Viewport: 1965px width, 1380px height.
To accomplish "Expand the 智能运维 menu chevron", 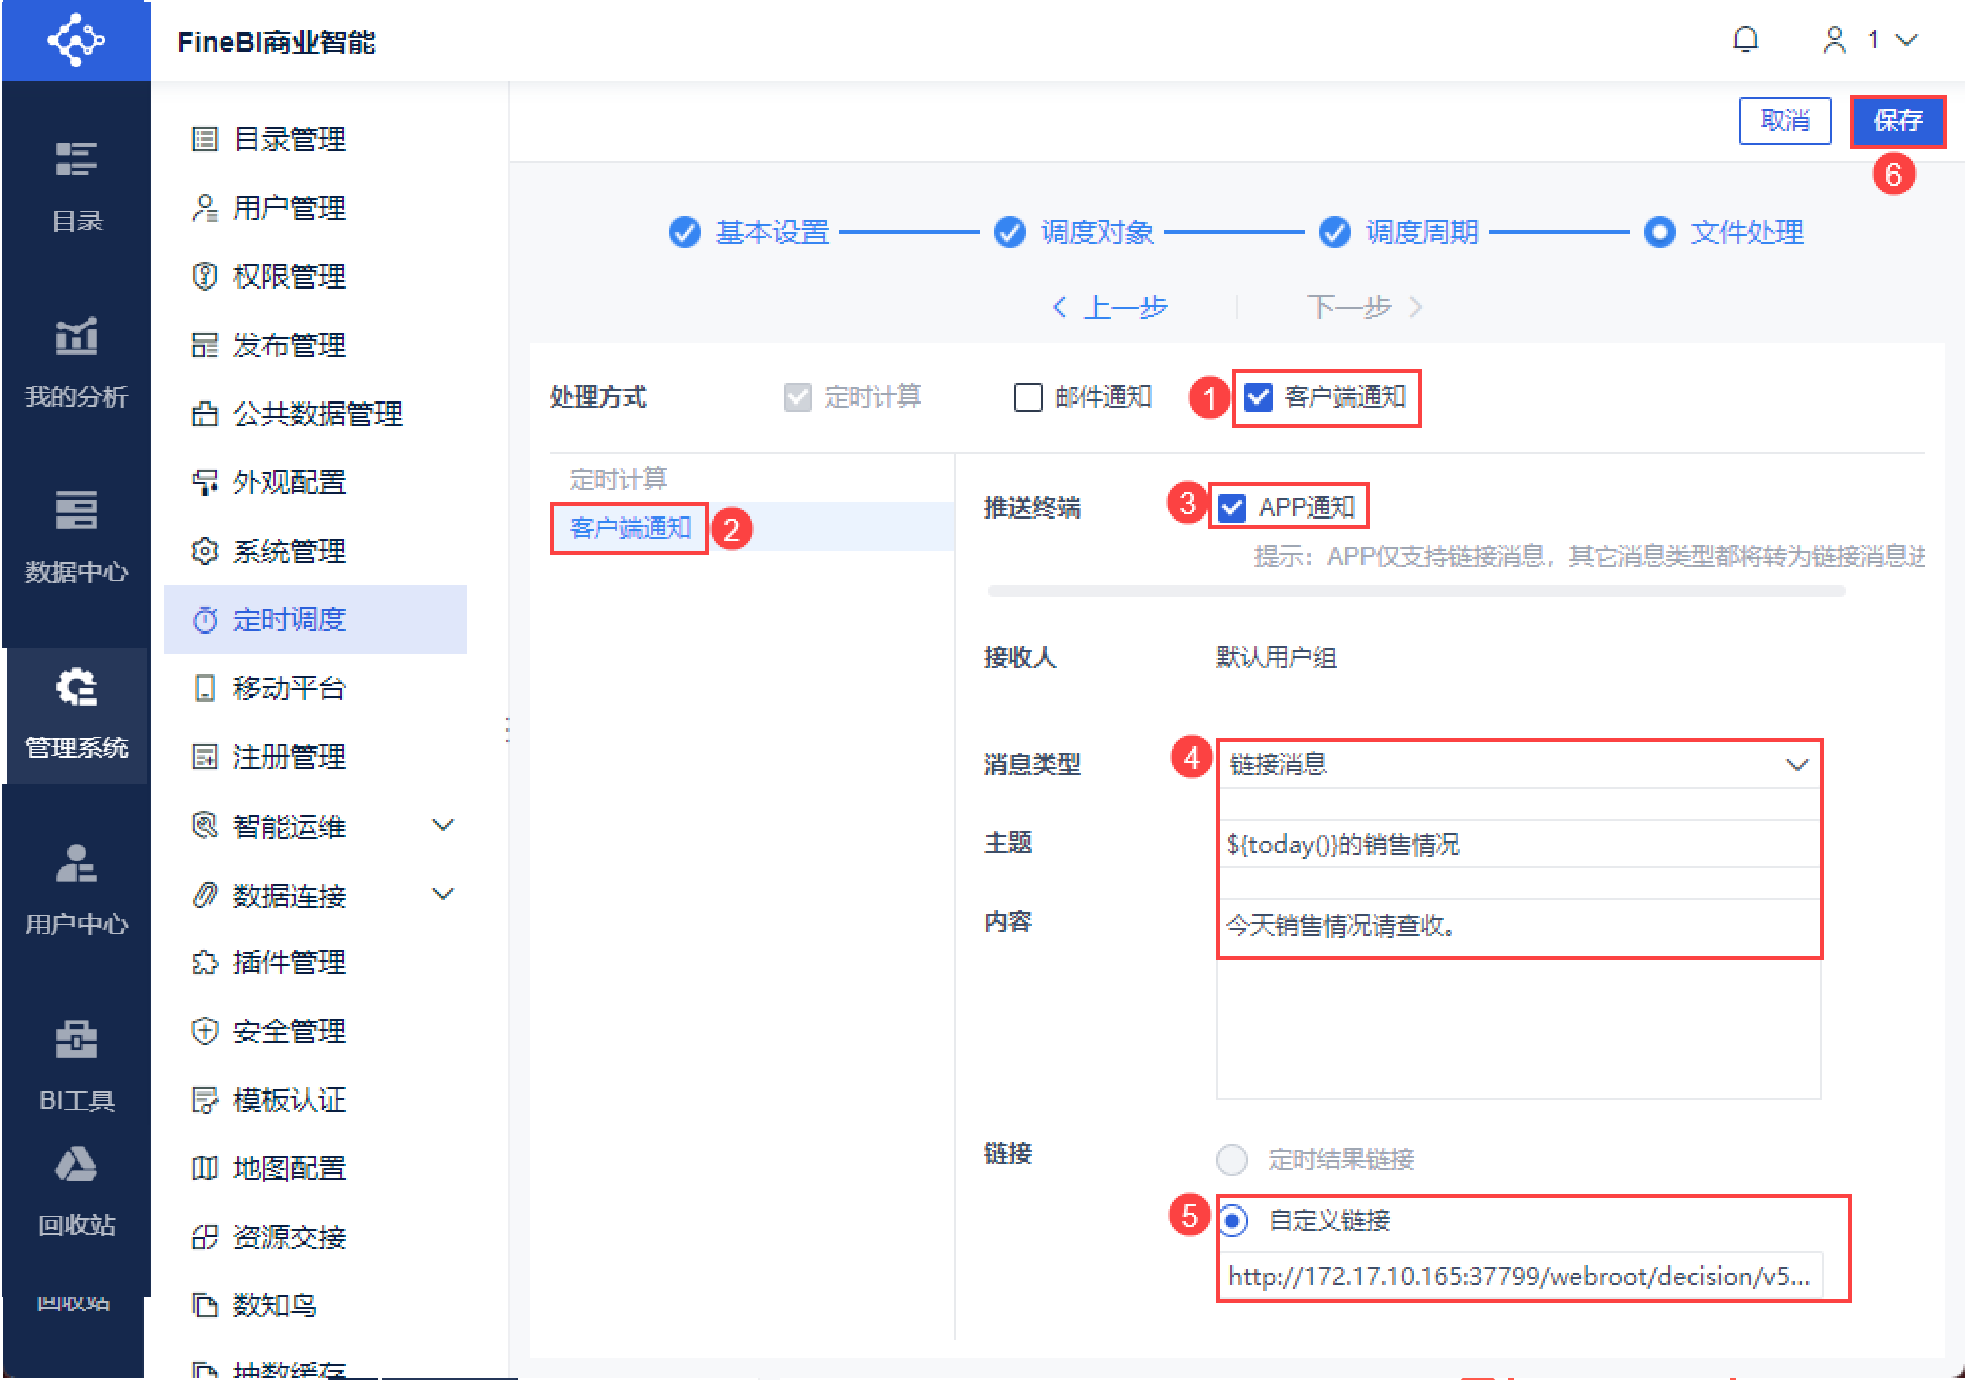I will (443, 826).
